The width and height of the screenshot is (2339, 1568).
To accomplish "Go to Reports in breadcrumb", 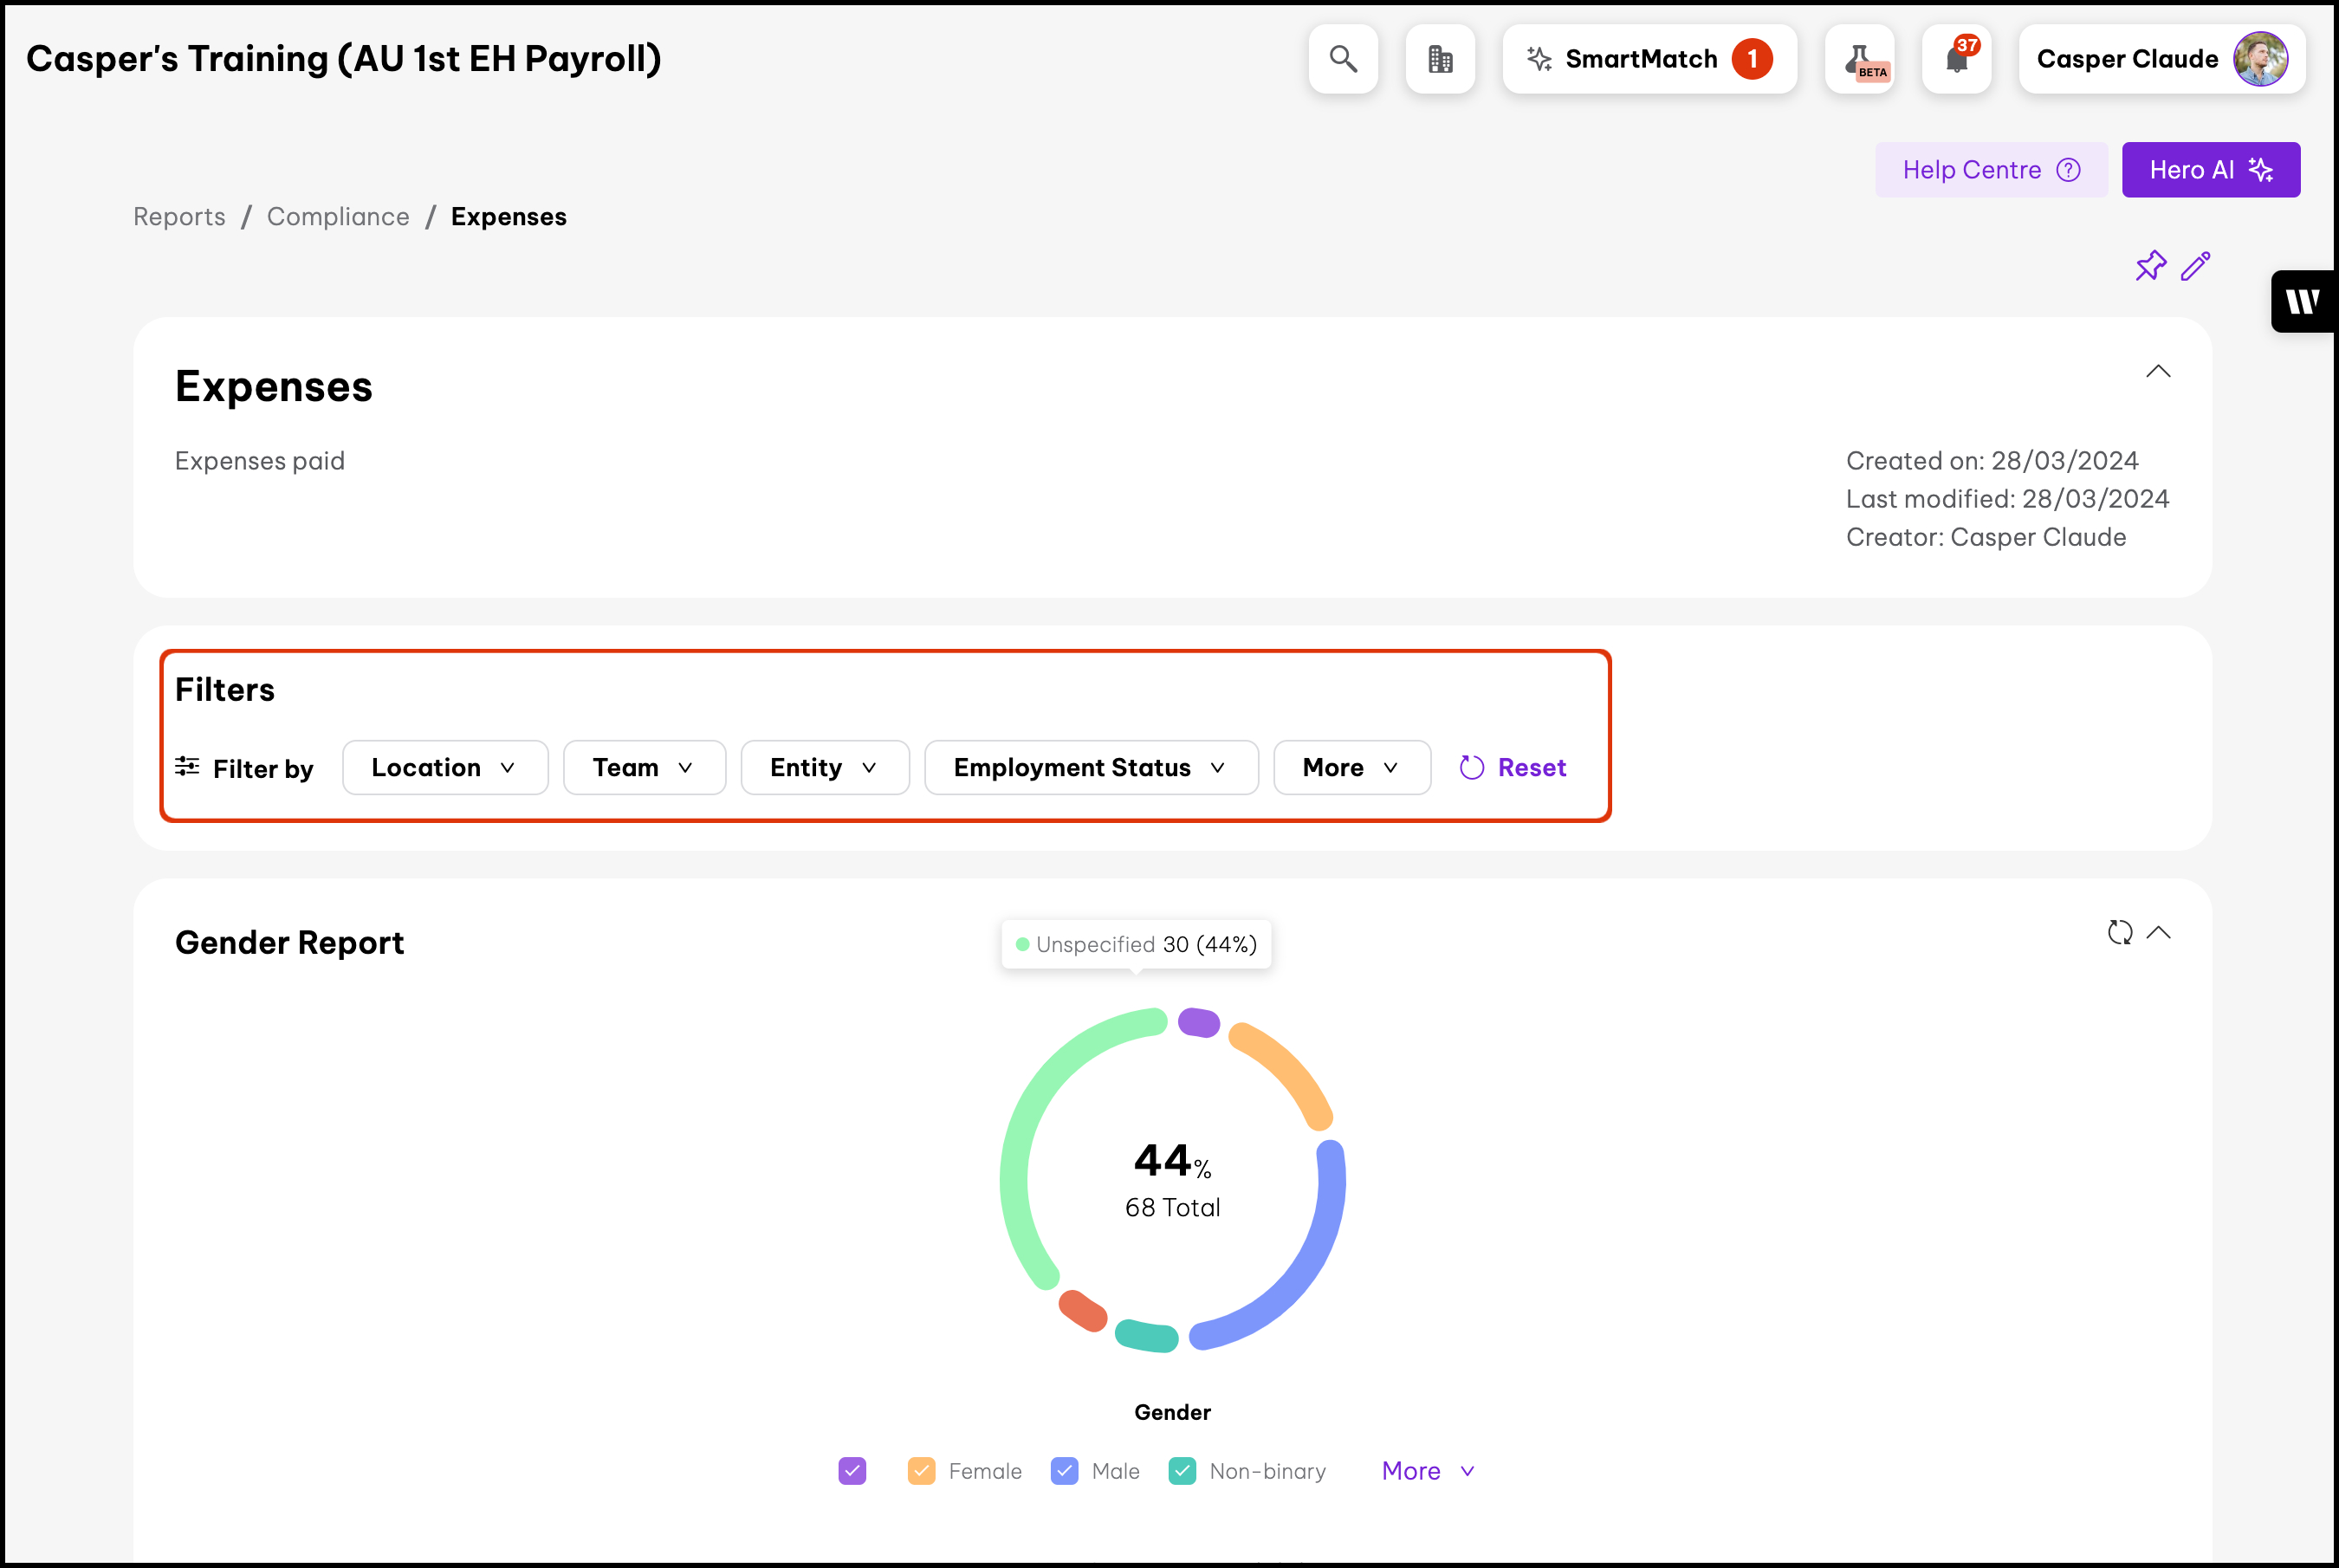I will tap(179, 217).
